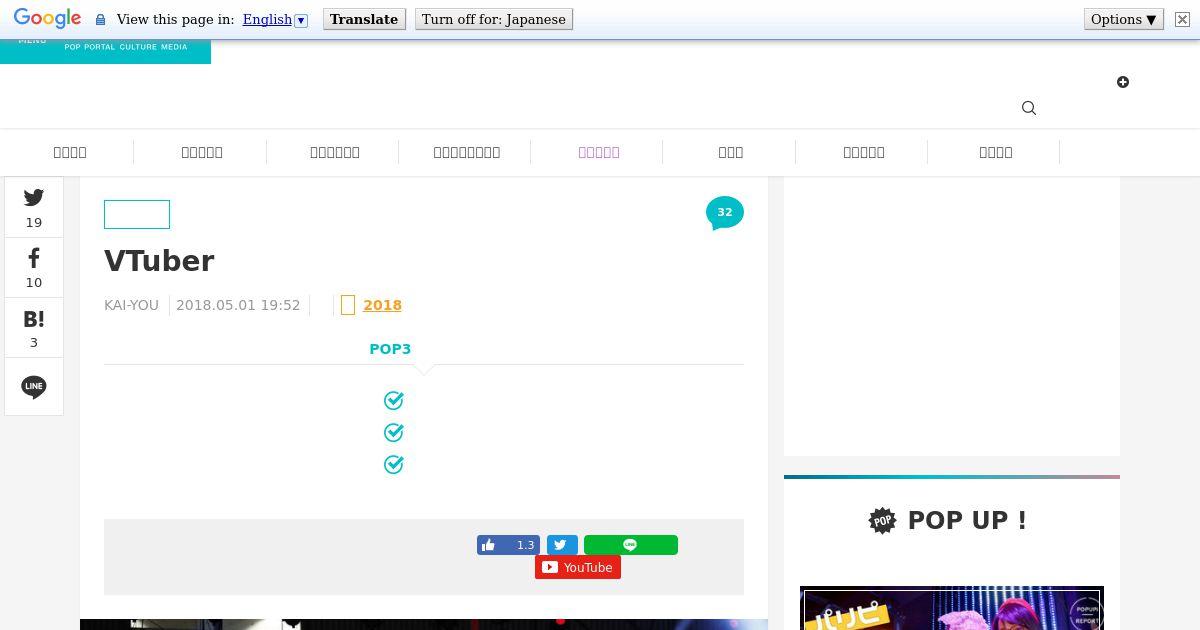
Task: Click the POP burst icon beside POP UP
Action: [x=882, y=520]
